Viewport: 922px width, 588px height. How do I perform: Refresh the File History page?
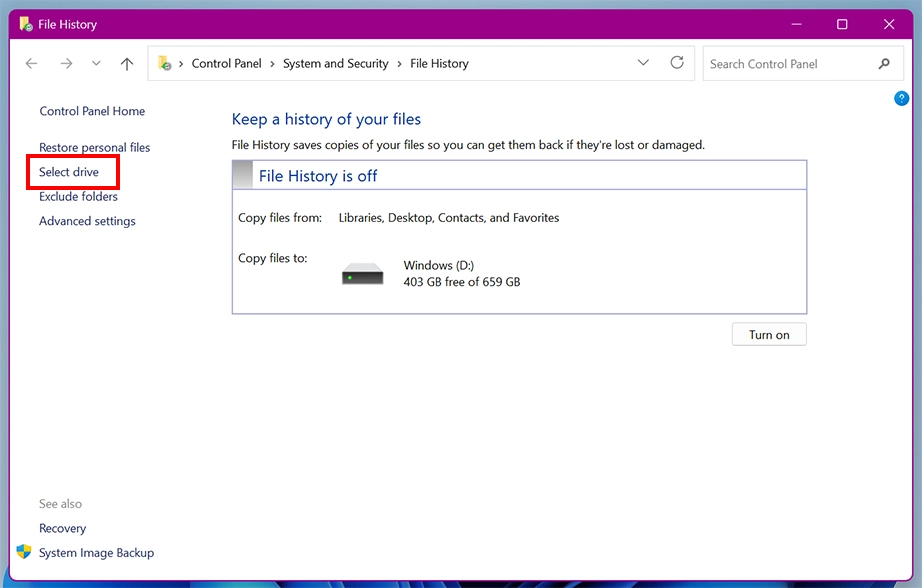coord(677,62)
